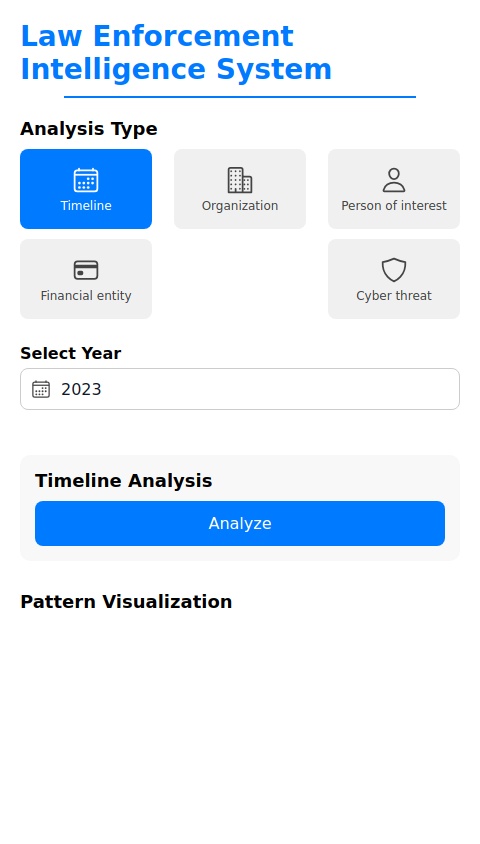Open the year field showing 2023
480x844 pixels.
240,389
